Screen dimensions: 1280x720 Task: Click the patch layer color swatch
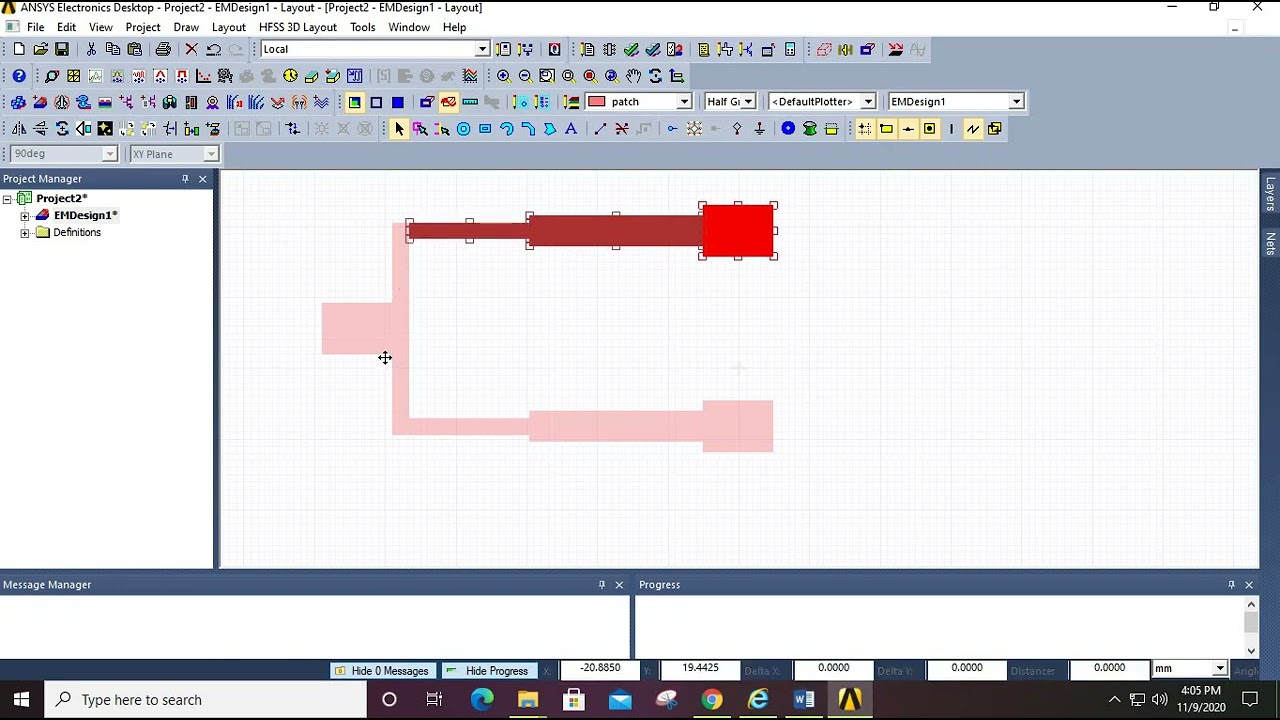coord(597,102)
